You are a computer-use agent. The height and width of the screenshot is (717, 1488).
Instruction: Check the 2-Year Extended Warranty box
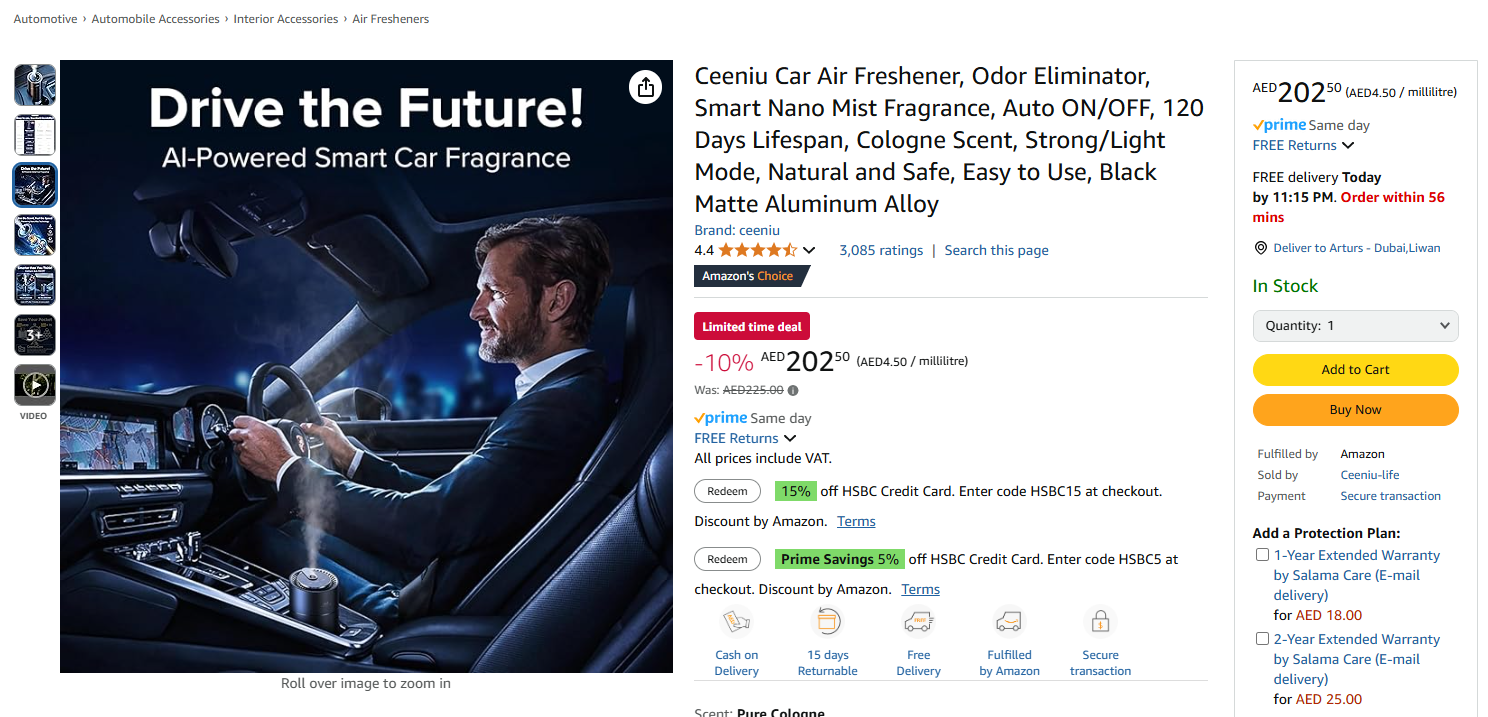point(1262,639)
